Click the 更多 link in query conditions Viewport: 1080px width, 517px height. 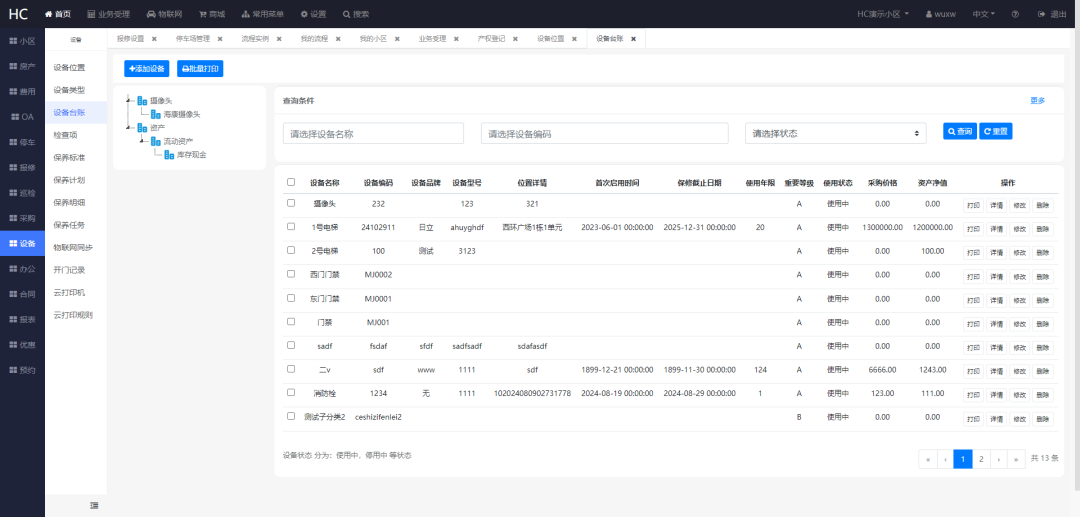[1037, 101]
